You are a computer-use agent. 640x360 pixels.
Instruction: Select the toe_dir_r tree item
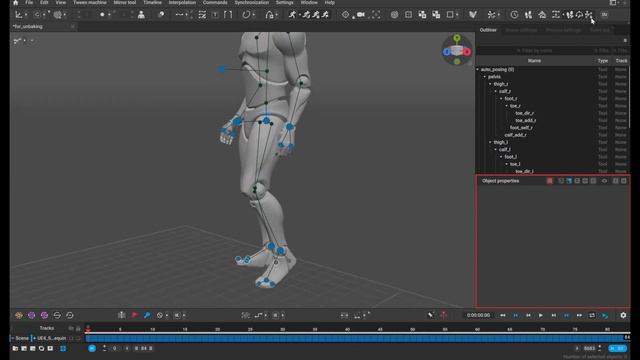524,113
